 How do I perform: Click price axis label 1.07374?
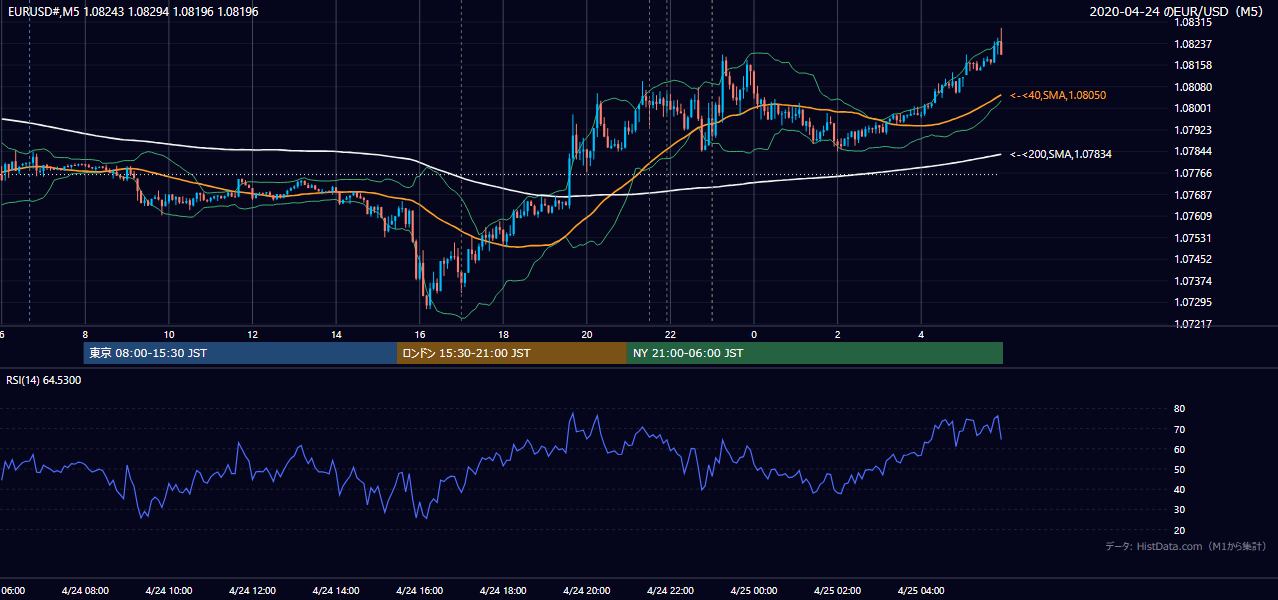[x=1194, y=281]
